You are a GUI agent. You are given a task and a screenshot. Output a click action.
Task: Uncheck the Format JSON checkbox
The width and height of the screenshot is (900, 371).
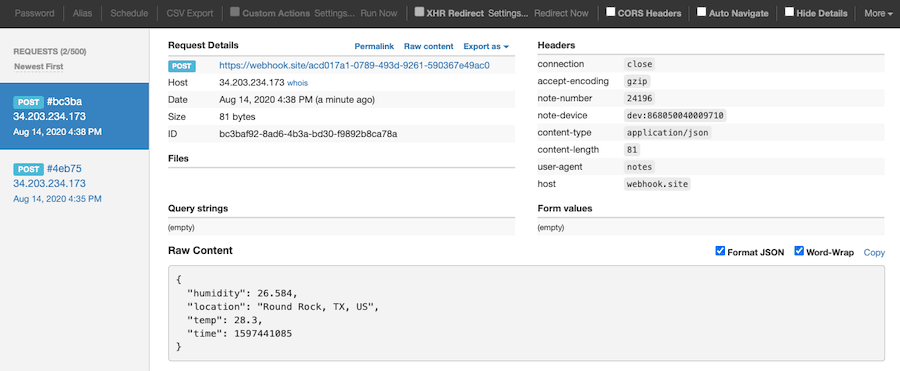720,251
